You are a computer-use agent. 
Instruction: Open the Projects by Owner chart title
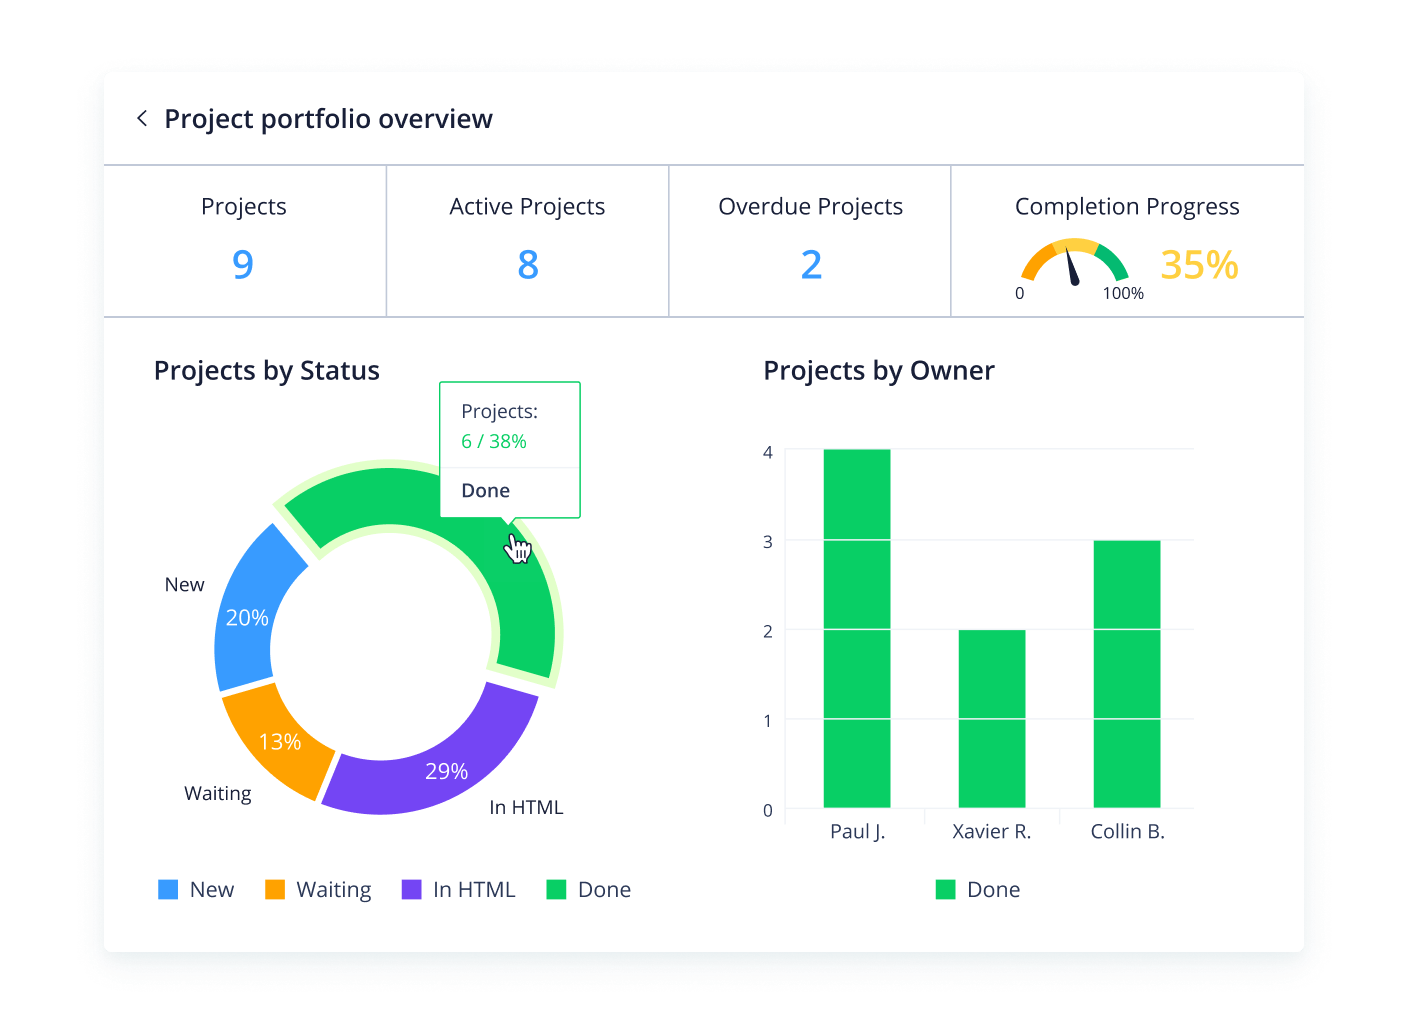coord(878,370)
